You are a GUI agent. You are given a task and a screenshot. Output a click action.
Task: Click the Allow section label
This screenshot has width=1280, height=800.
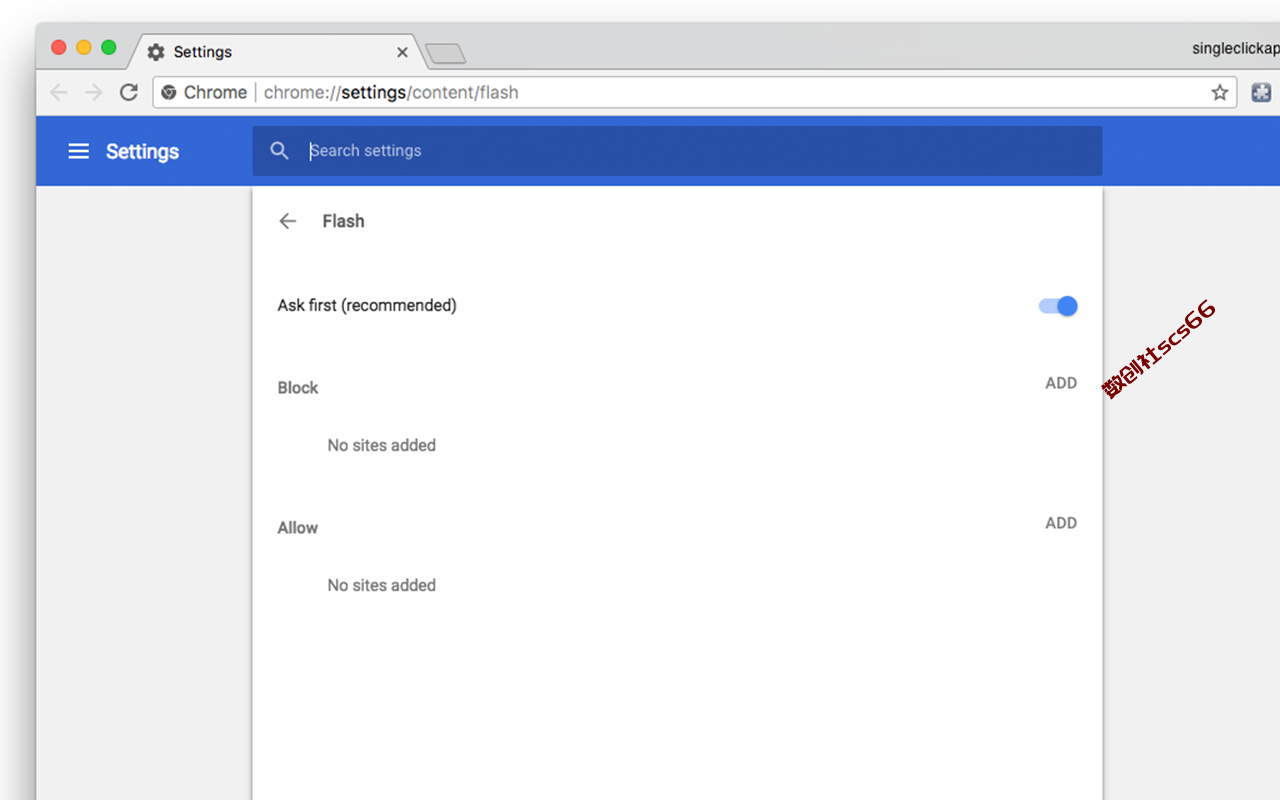coord(298,528)
